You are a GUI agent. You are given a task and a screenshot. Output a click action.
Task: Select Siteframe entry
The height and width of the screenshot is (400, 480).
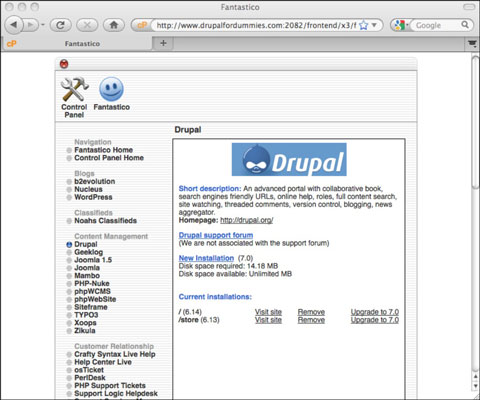pos(91,307)
